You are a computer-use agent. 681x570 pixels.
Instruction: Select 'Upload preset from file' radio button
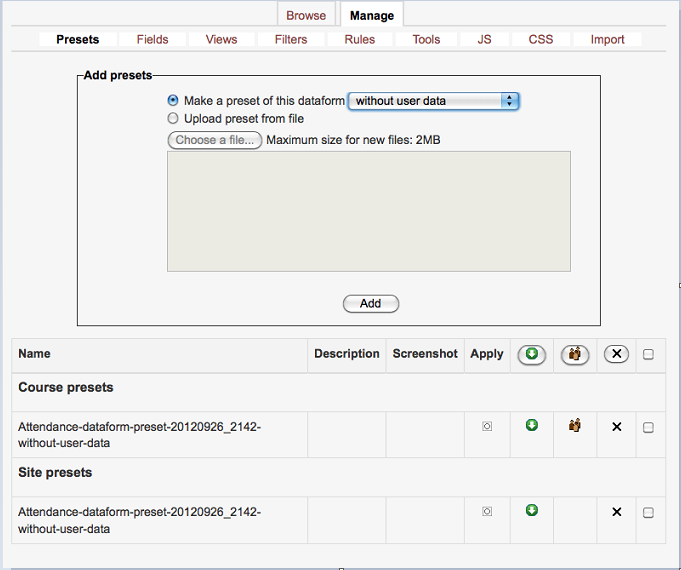[x=173, y=119]
